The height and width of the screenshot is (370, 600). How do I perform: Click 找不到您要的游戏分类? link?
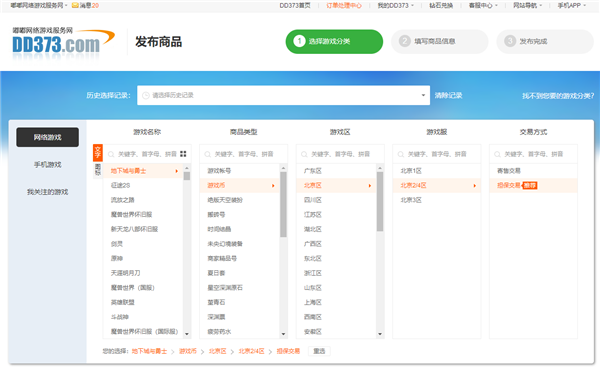558,96
